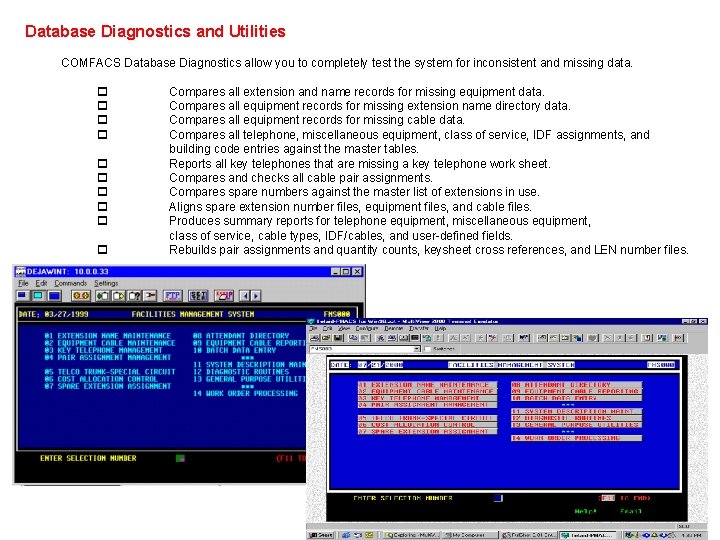Viewport: 720px width, 540px height.
Task: Select 12 Diagnostic Routines in MultiView terminal
Action: coord(576,418)
